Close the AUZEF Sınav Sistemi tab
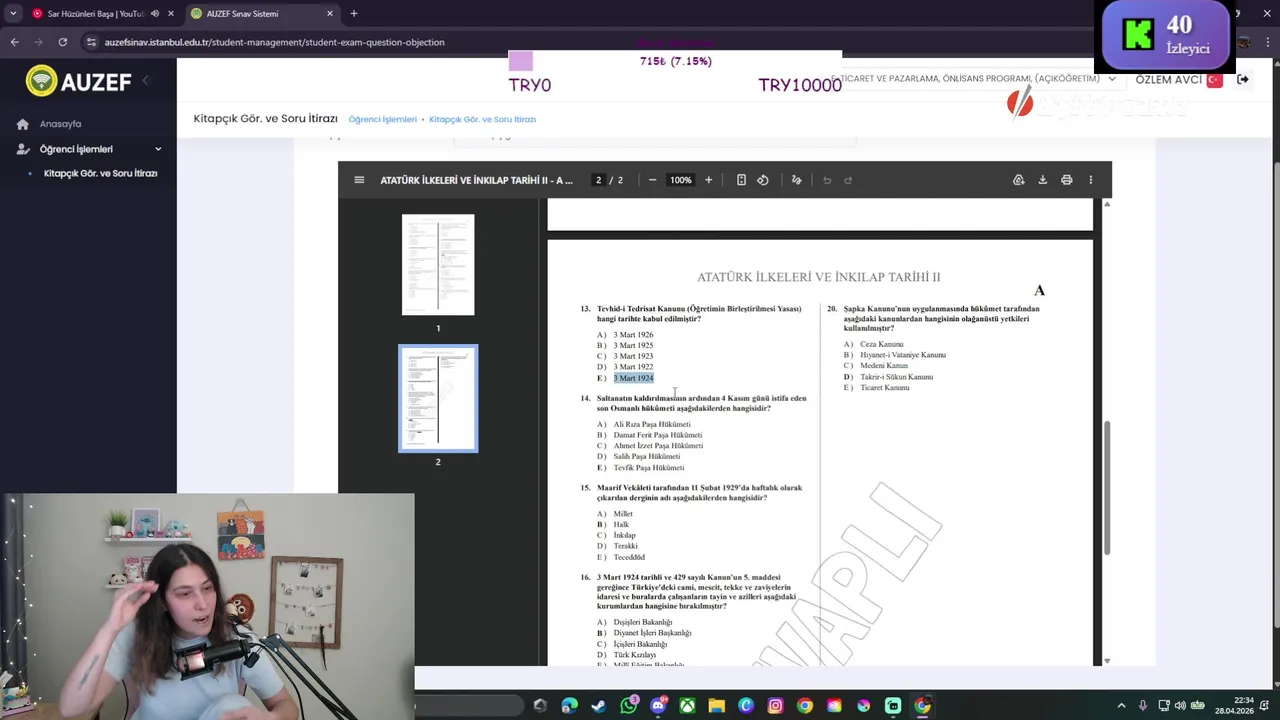This screenshot has width=1280, height=720. [328, 14]
